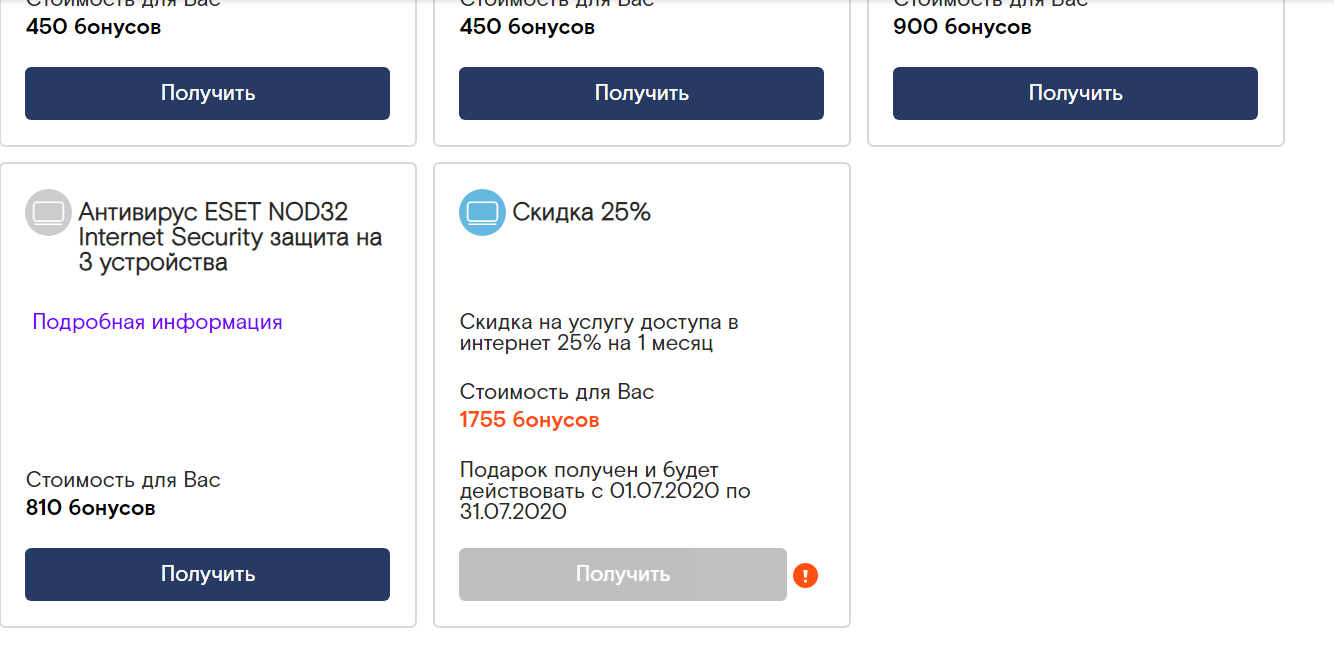Click 450 бонусов text in the middle card

[528, 27]
